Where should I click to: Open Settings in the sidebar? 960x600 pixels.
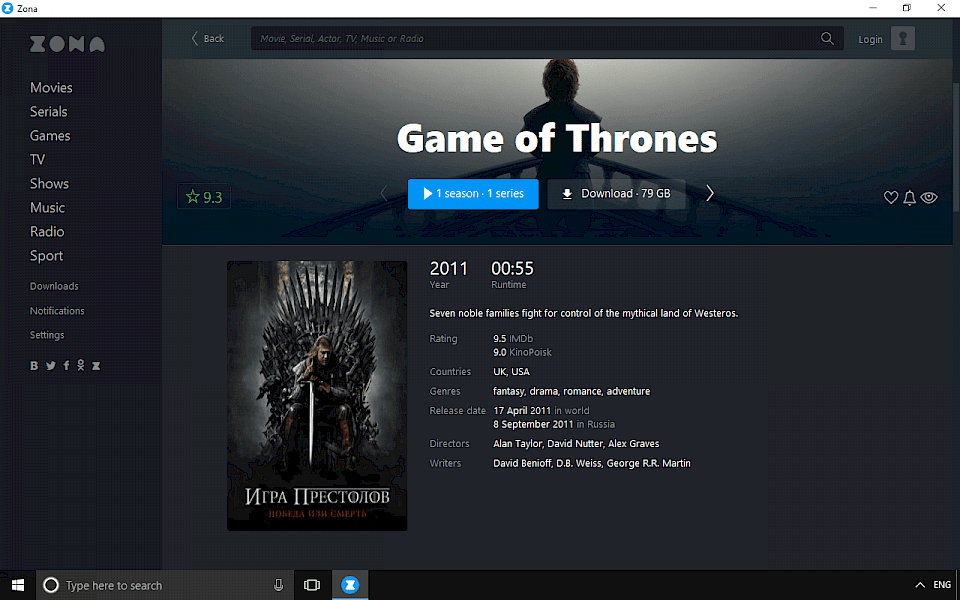[47, 335]
